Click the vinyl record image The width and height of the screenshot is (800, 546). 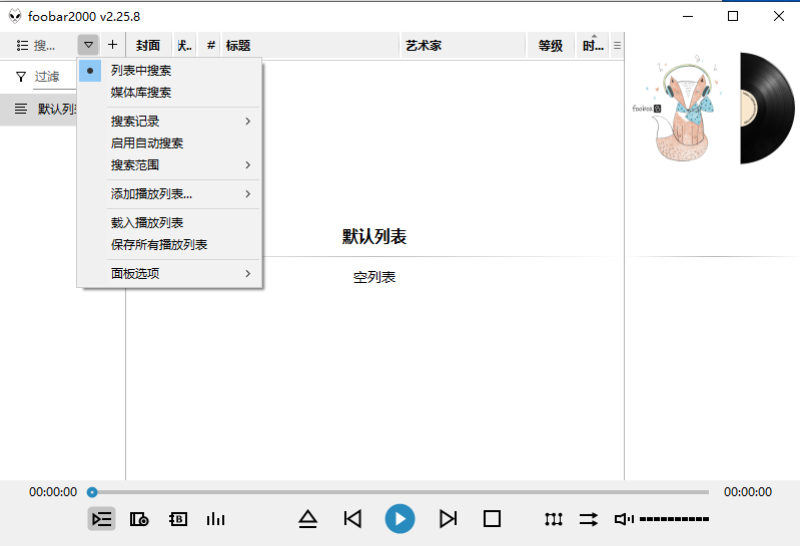tap(767, 108)
